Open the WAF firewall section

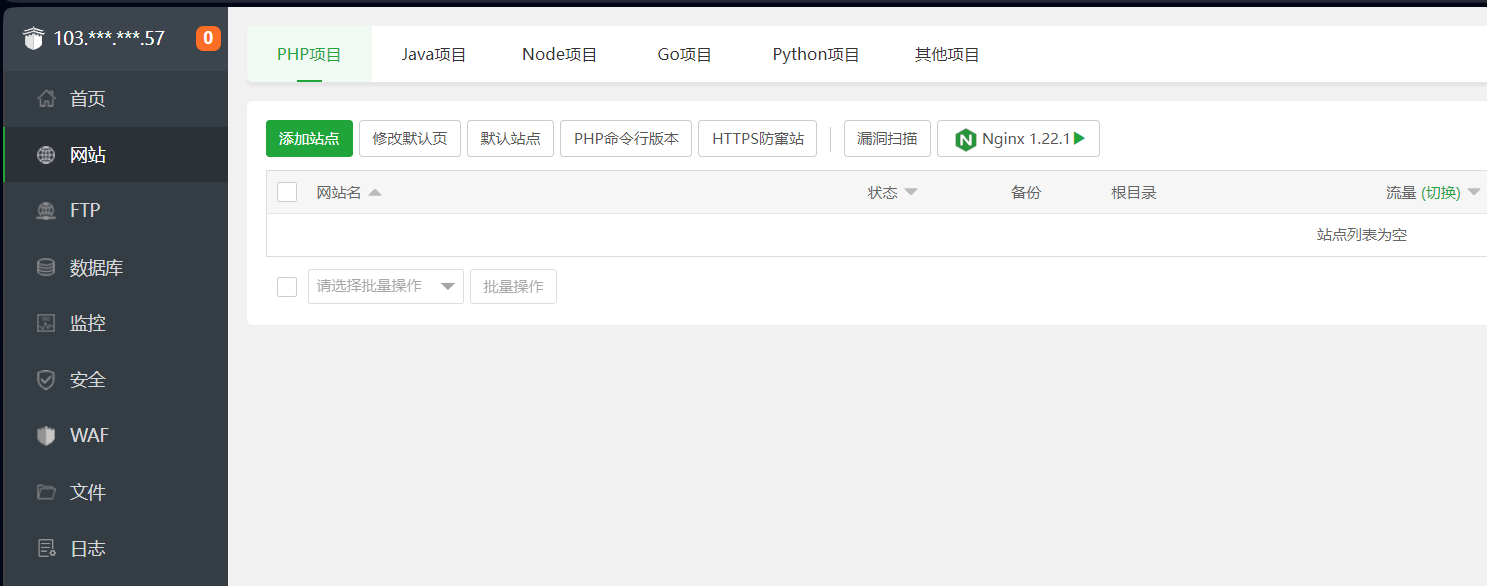coord(88,435)
